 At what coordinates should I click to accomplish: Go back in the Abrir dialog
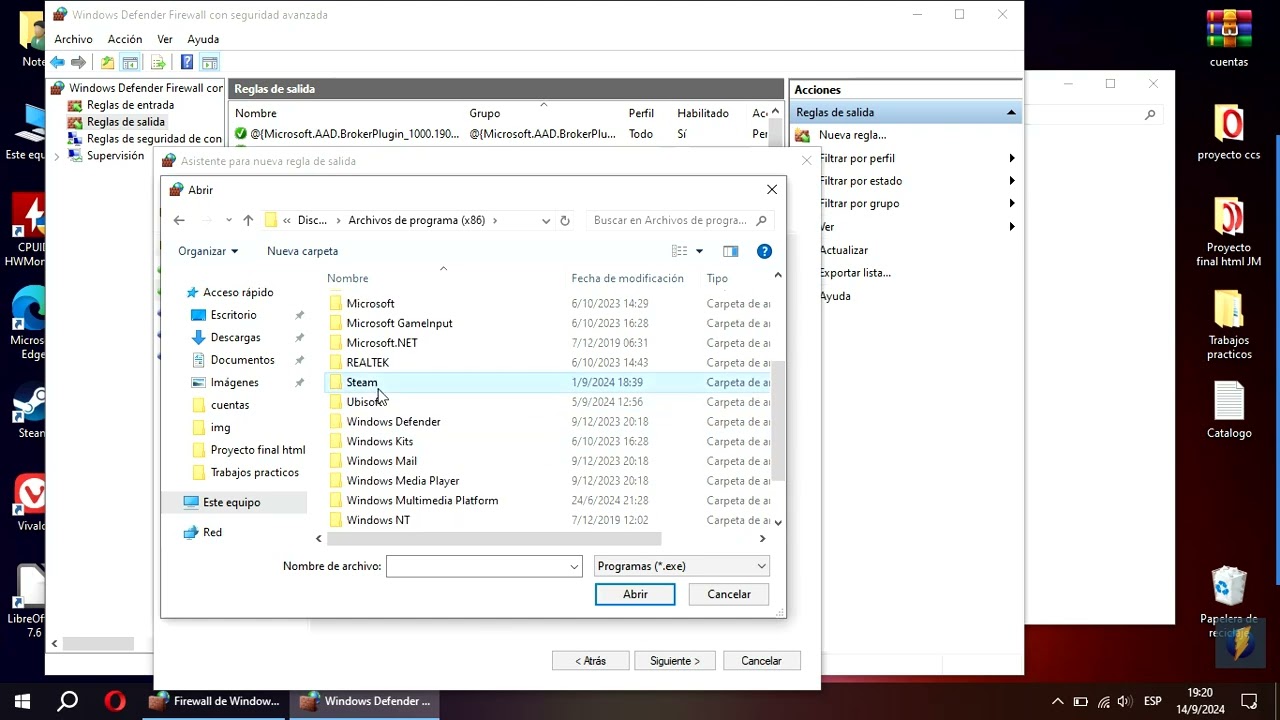179,220
